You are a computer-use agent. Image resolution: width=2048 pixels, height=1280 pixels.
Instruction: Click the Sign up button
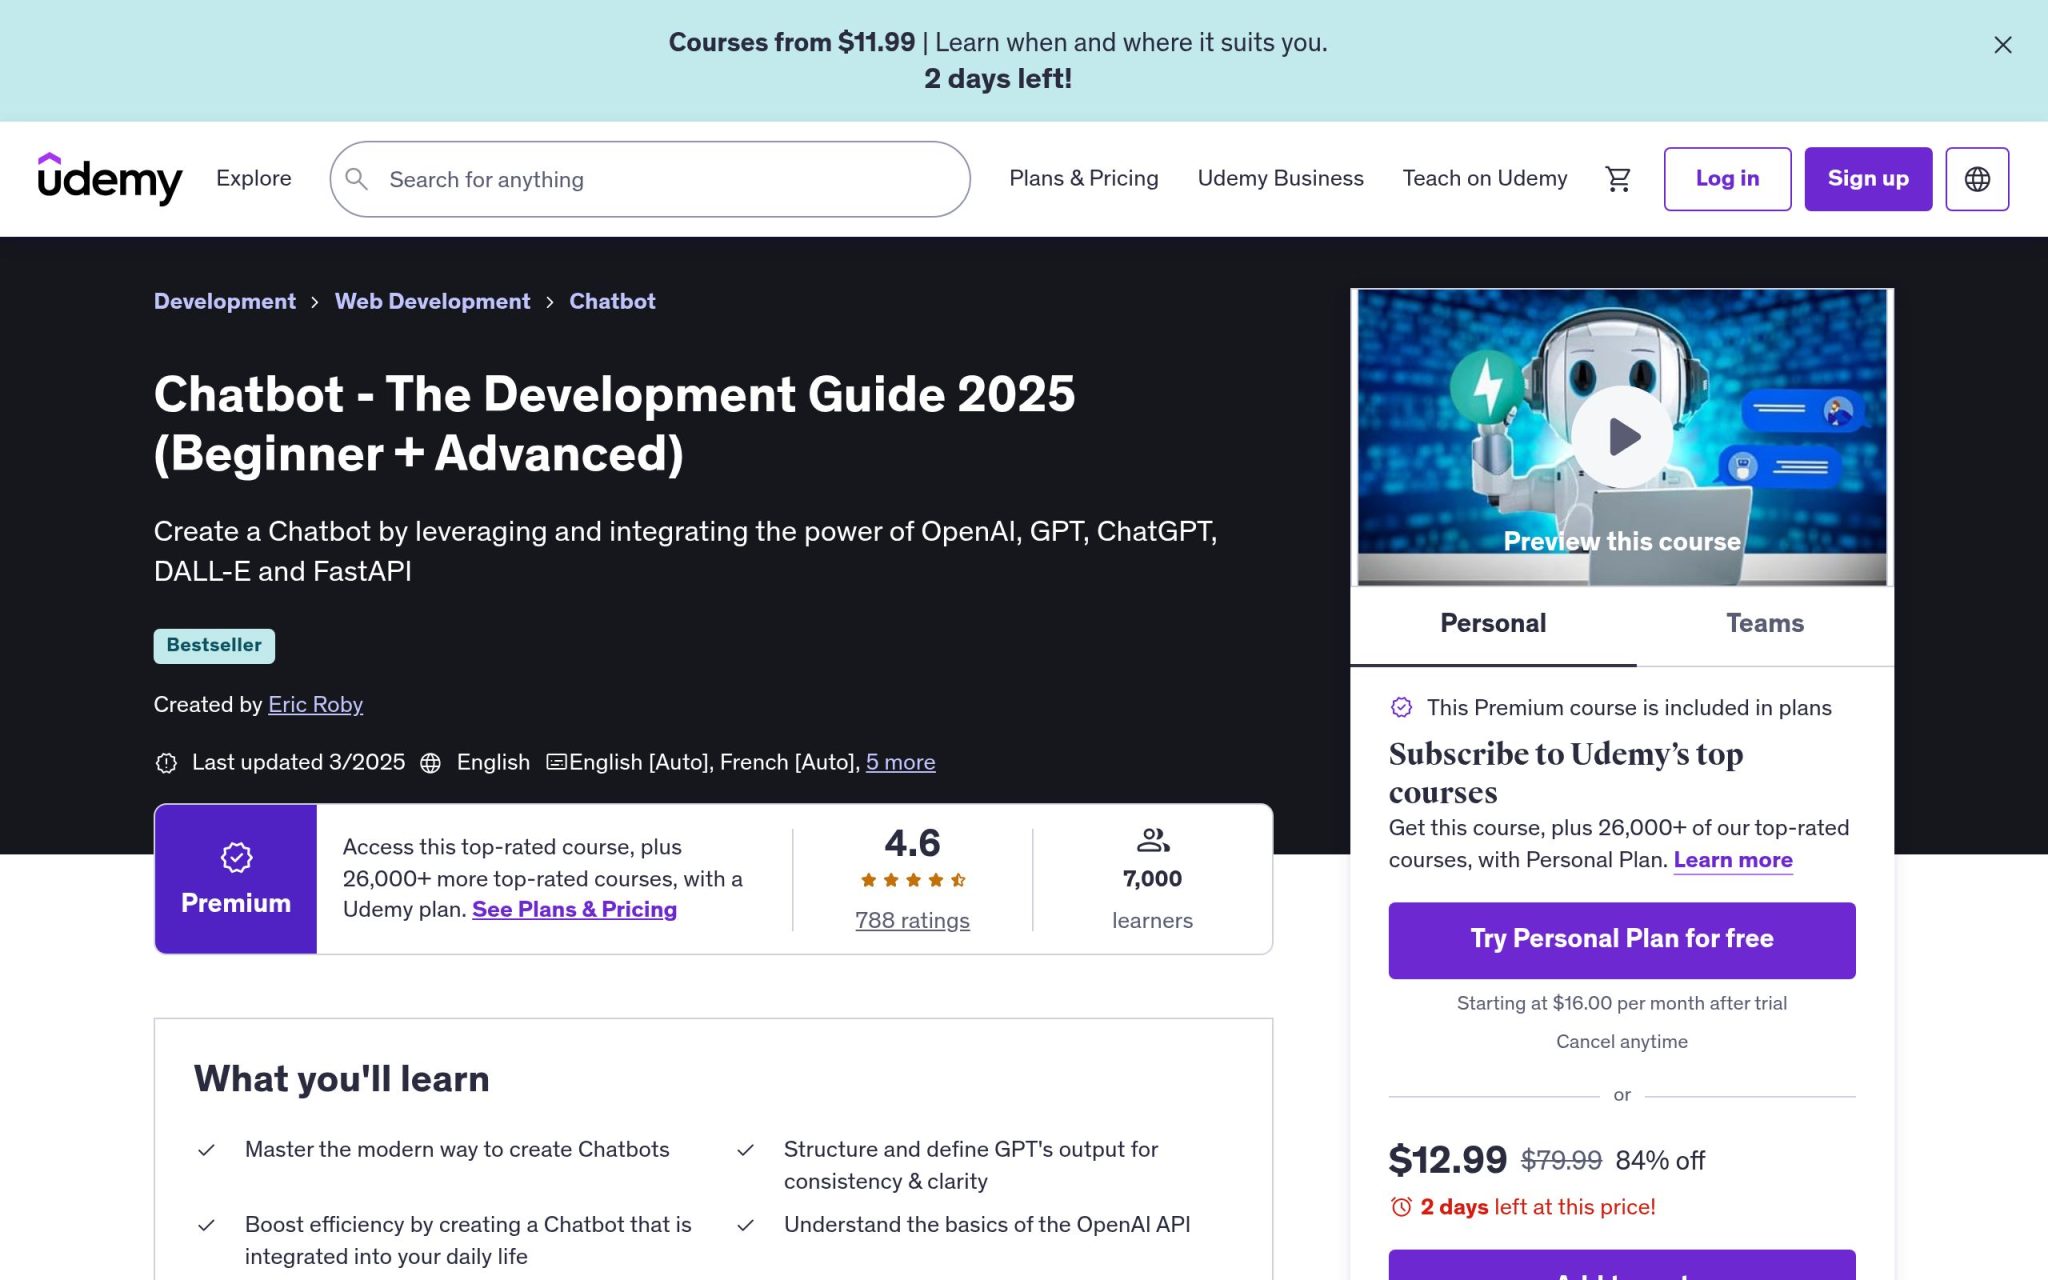1868,179
